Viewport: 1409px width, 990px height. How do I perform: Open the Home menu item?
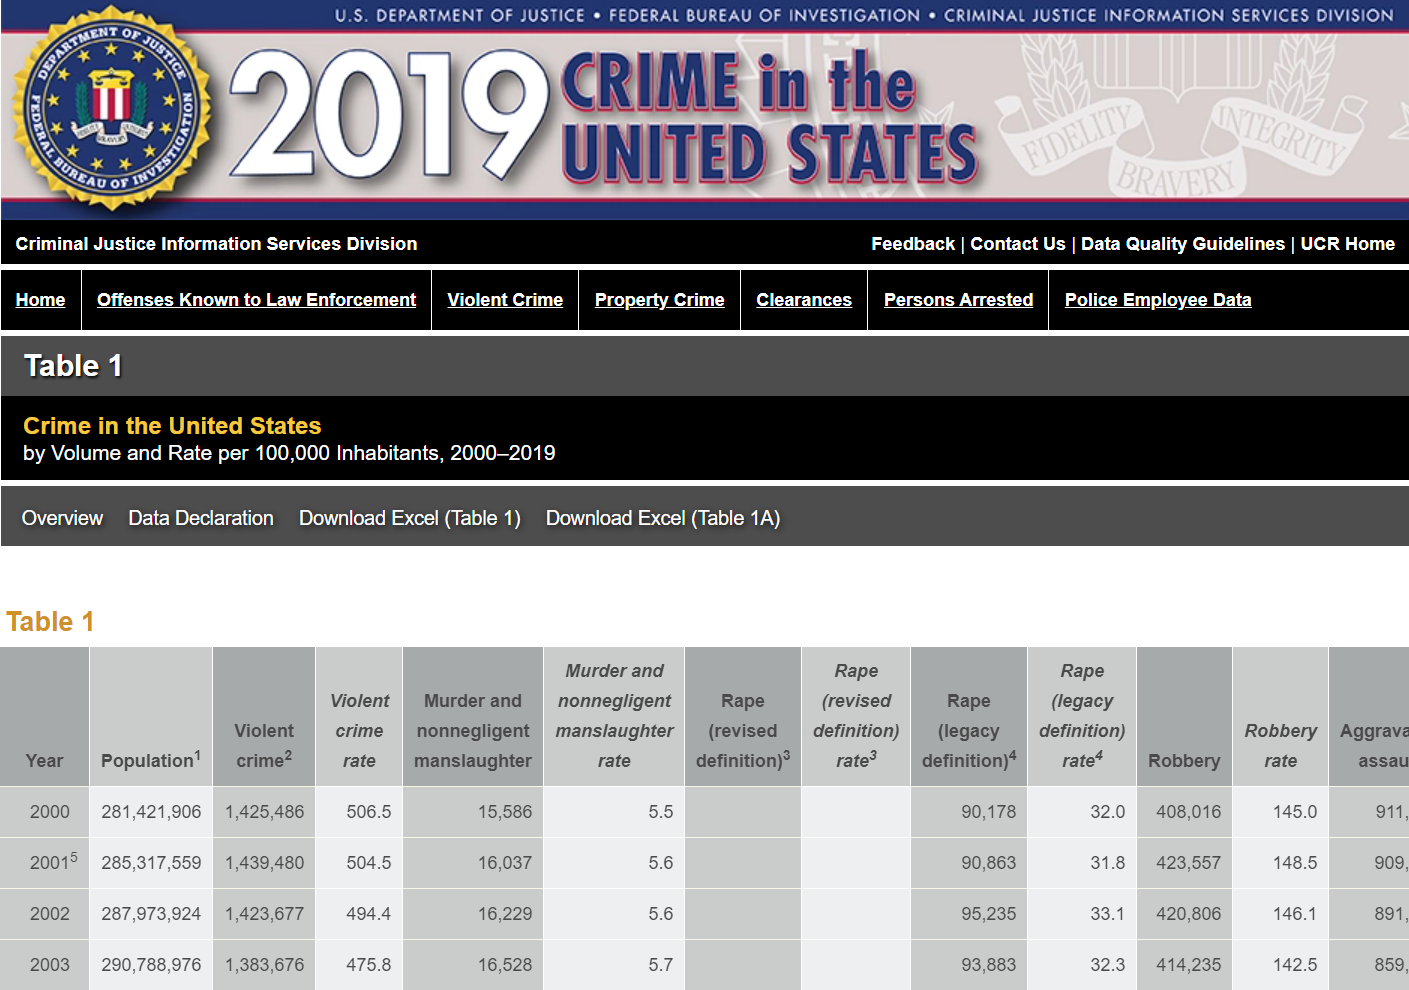coord(40,300)
